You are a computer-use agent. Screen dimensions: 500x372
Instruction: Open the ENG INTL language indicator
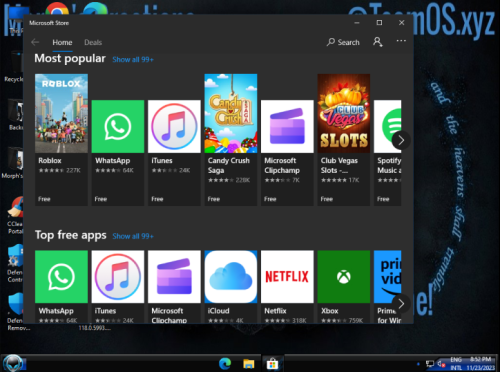point(456,364)
